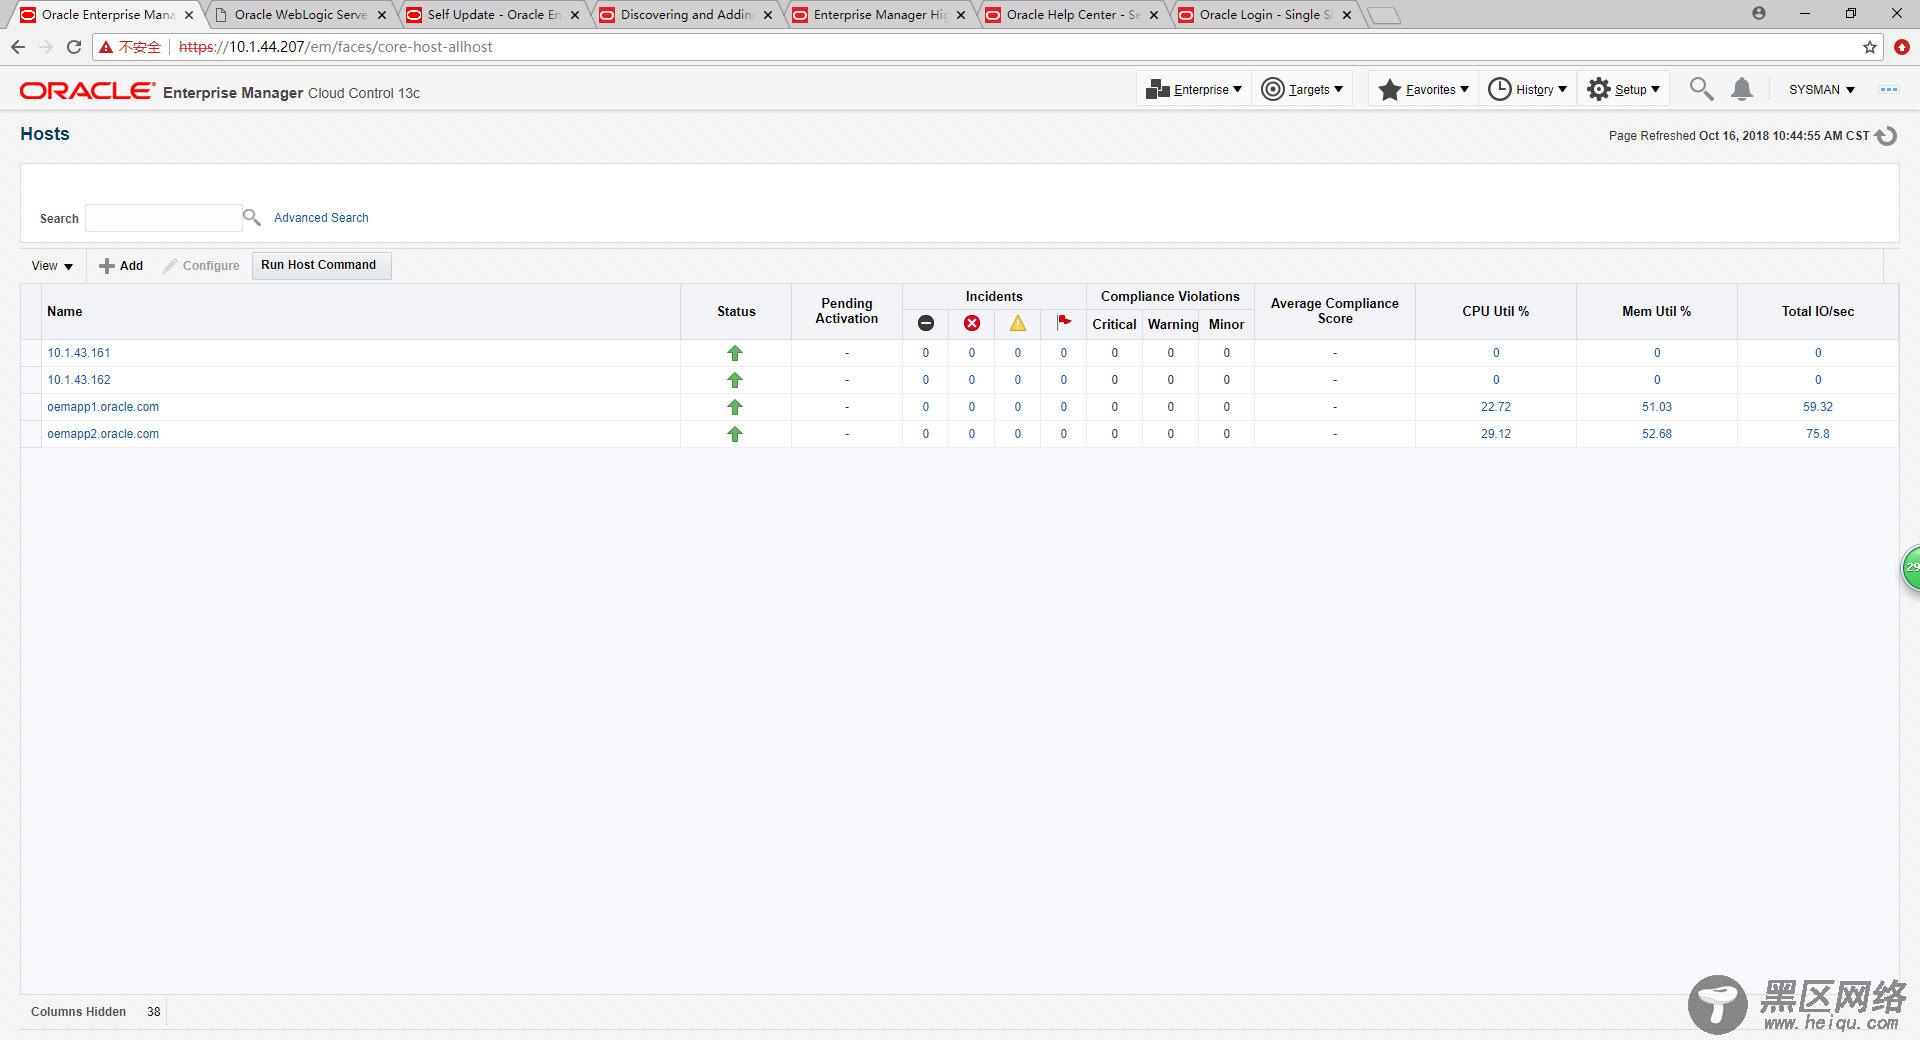
Task: Click the Configure button
Action: click(x=201, y=266)
